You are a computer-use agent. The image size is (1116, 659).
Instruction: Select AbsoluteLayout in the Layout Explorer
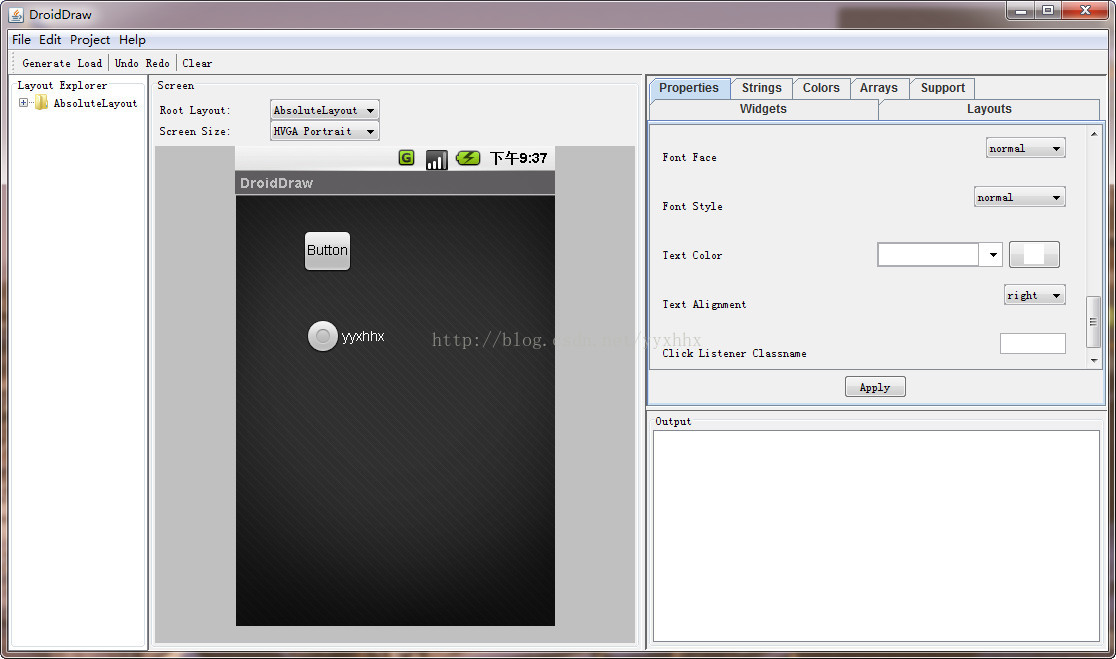click(x=95, y=103)
